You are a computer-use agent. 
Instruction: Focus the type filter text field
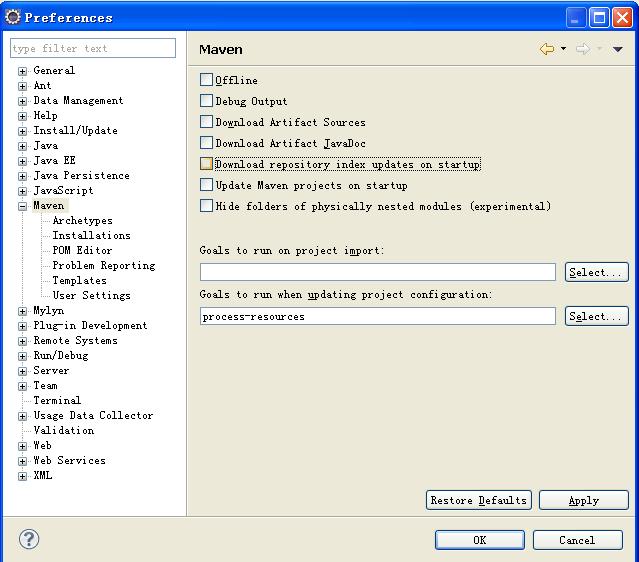pos(93,48)
